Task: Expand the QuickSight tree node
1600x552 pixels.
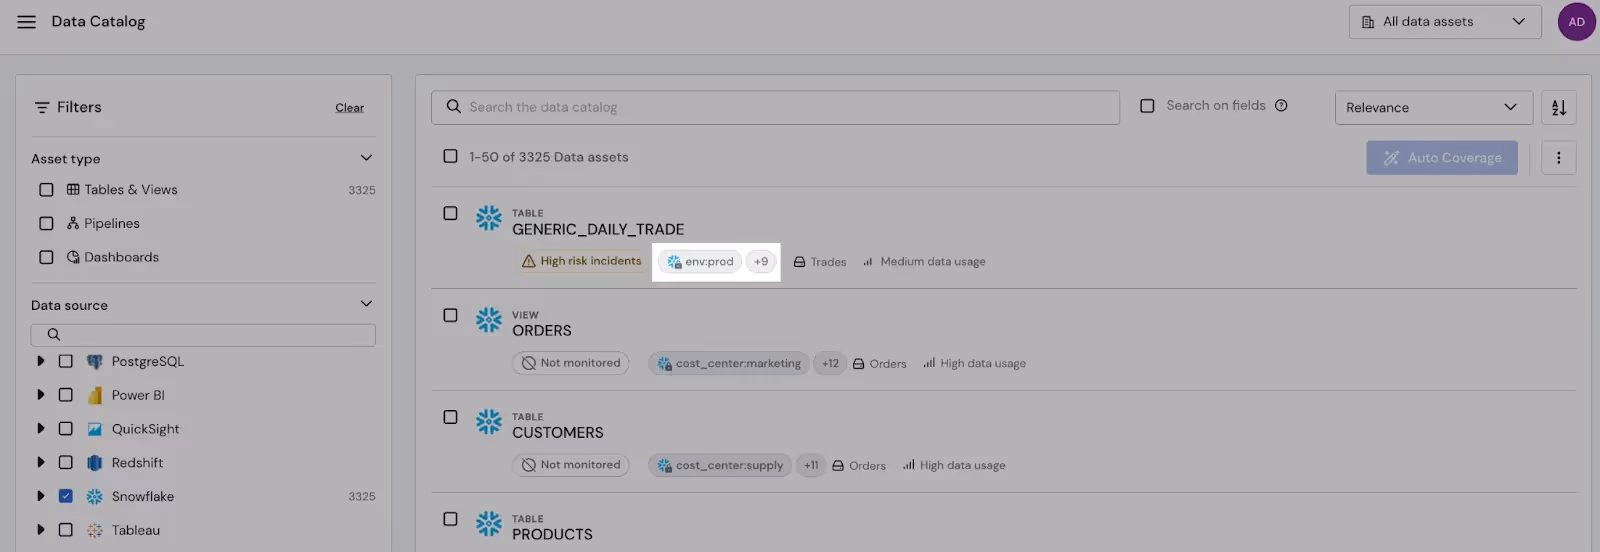Action: 41,429
